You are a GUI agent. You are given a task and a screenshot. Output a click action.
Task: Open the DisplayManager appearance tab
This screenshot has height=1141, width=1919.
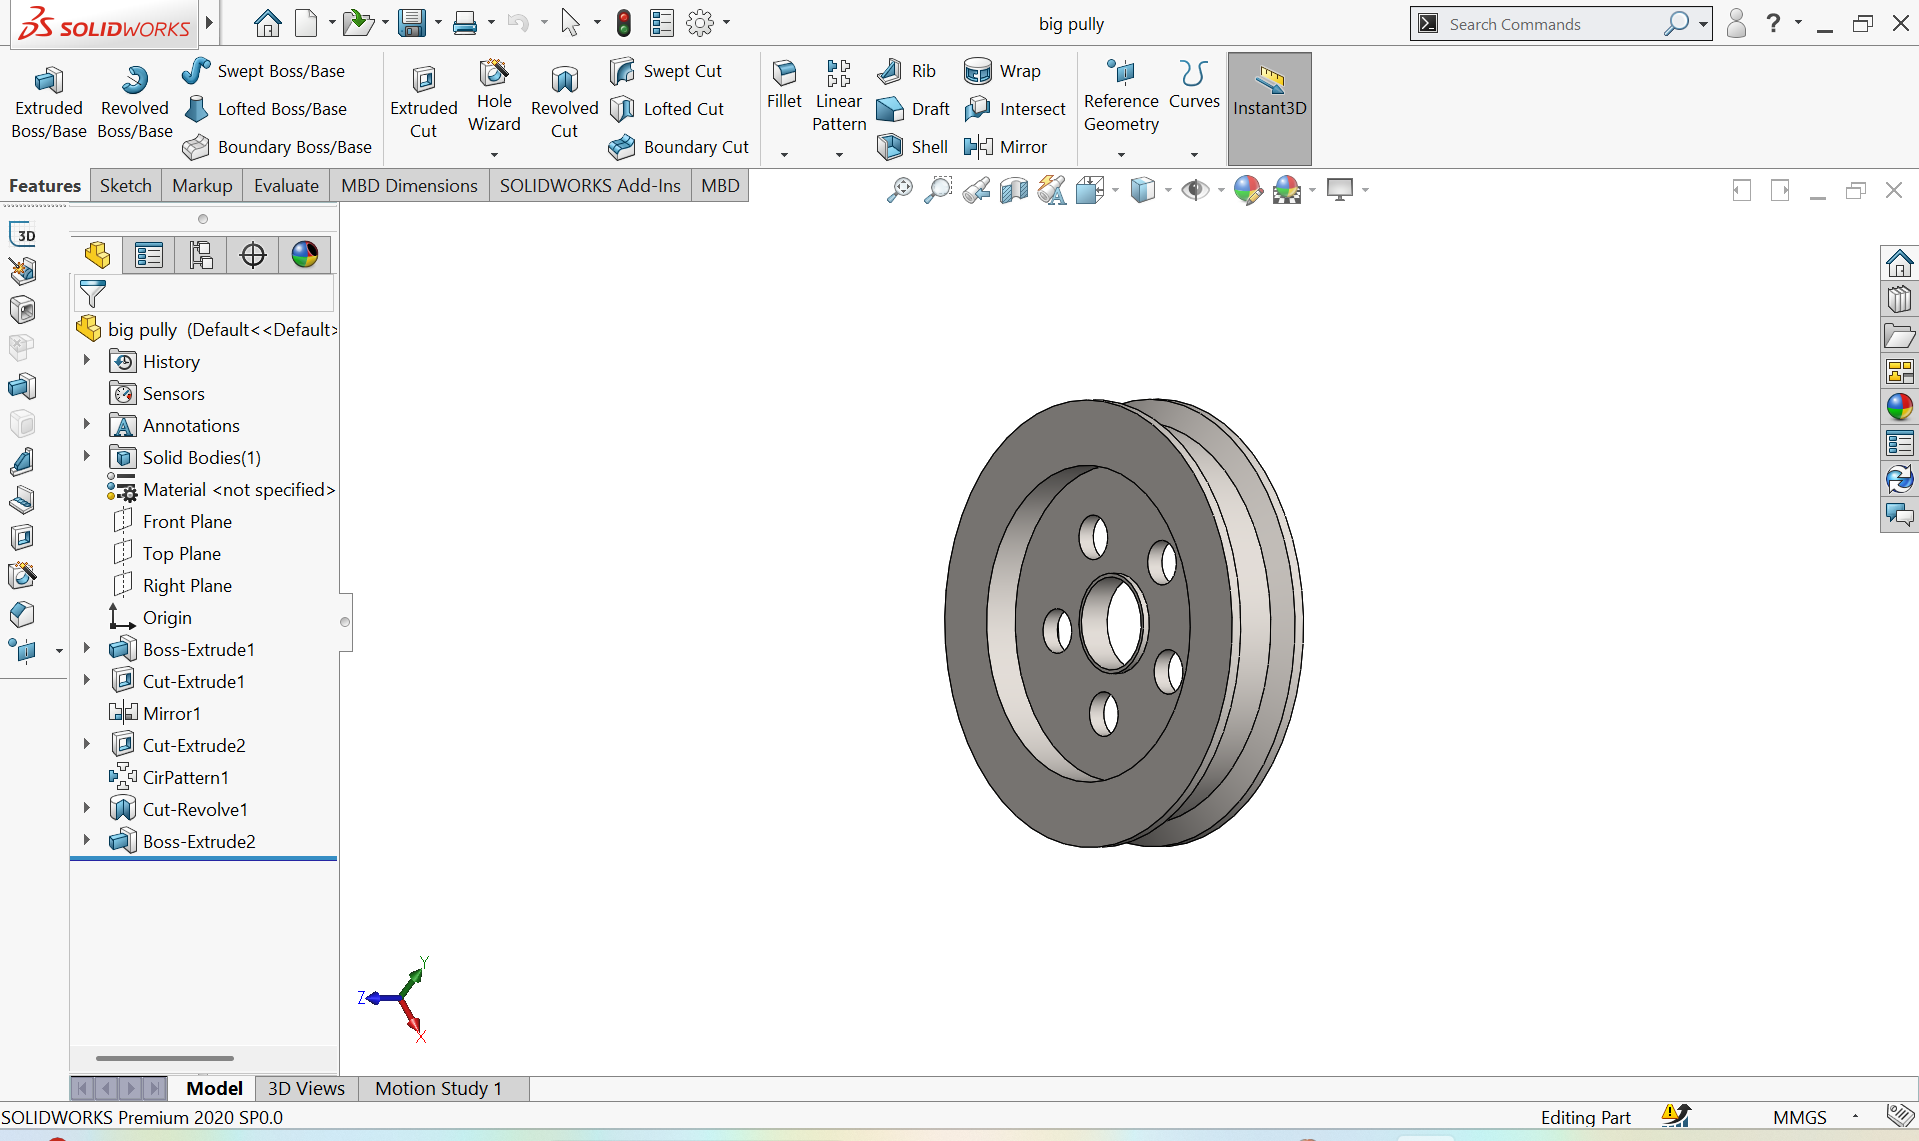[x=304, y=255]
